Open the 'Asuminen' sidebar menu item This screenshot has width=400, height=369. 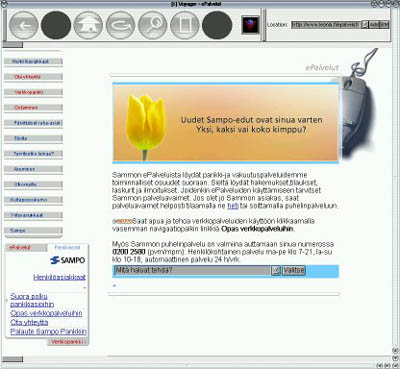click(33, 169)
